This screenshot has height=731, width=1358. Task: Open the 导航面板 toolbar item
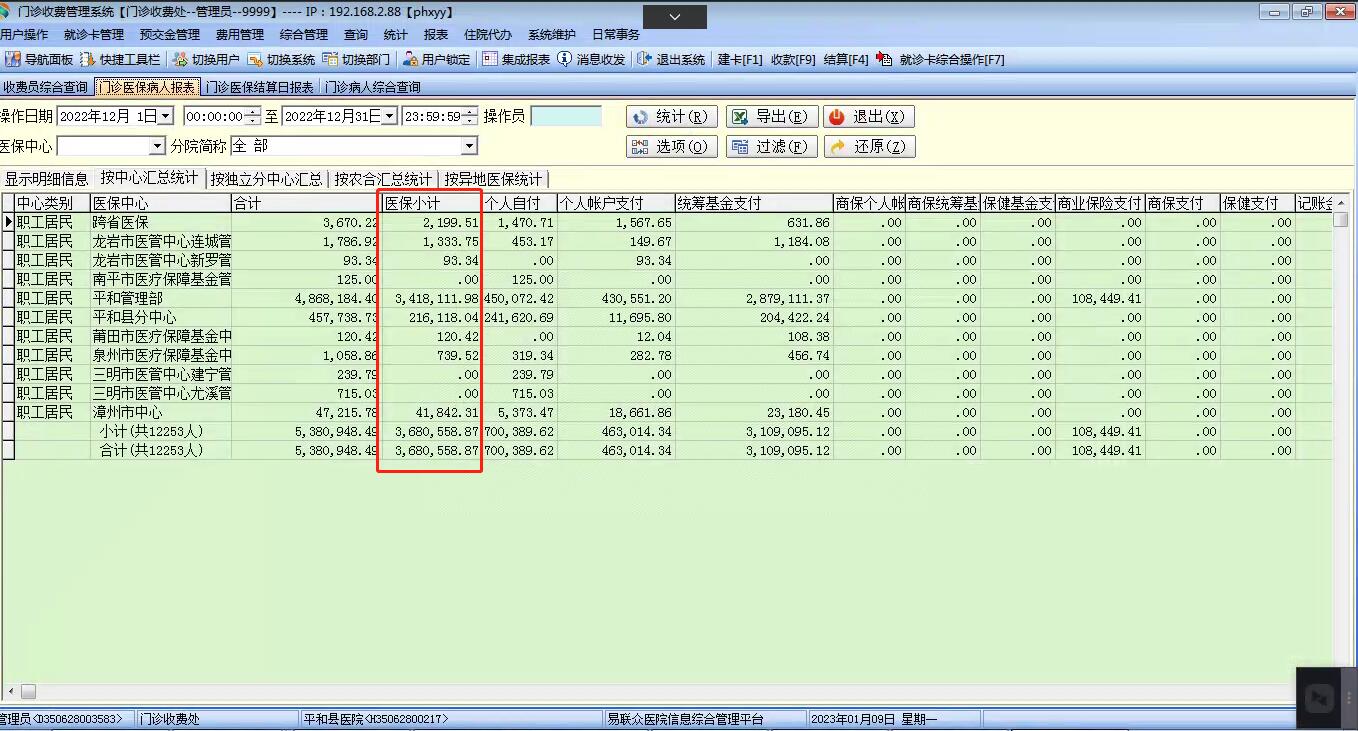(39, 59)
